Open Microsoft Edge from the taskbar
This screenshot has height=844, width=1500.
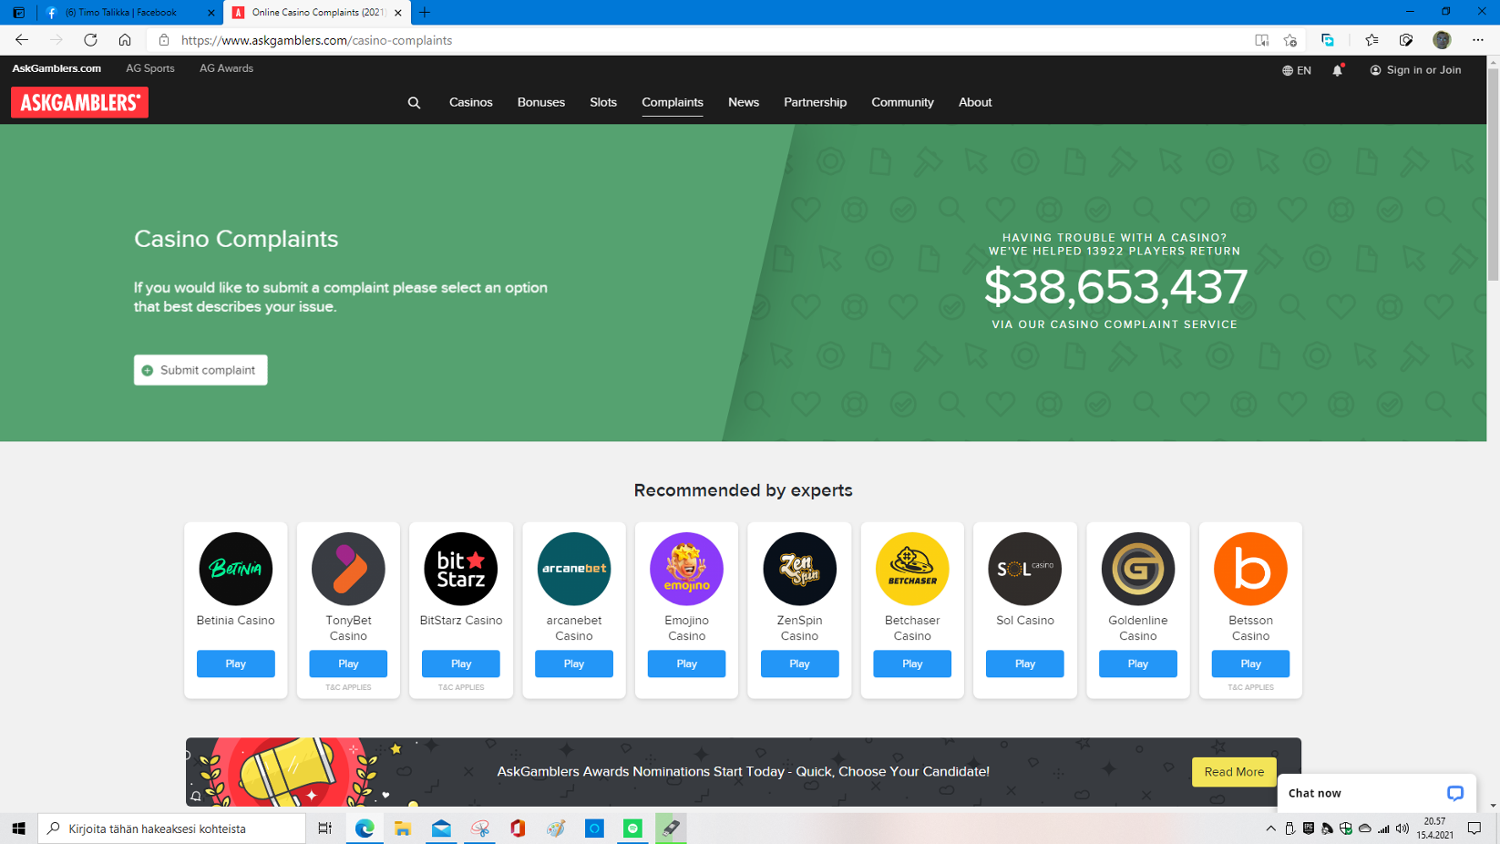point(364,828)
